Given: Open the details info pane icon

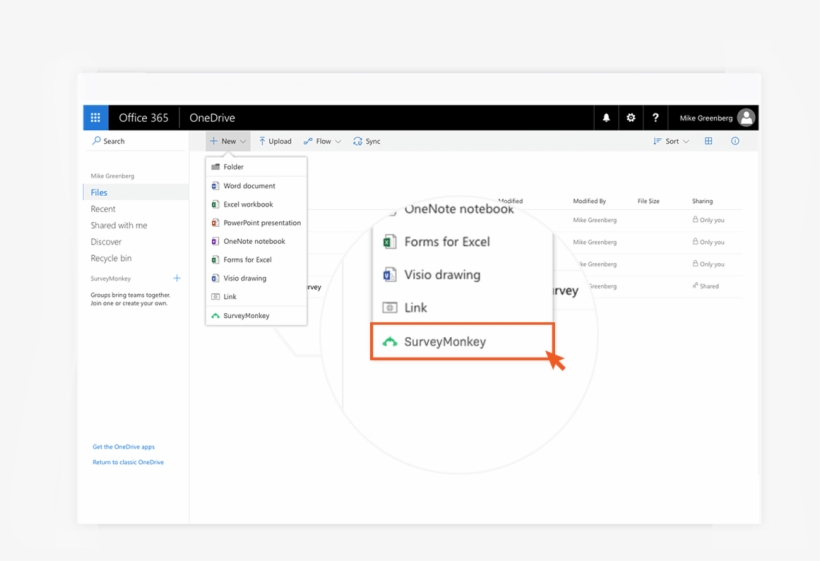Looking at the screenshot, I should click(735, 141).
